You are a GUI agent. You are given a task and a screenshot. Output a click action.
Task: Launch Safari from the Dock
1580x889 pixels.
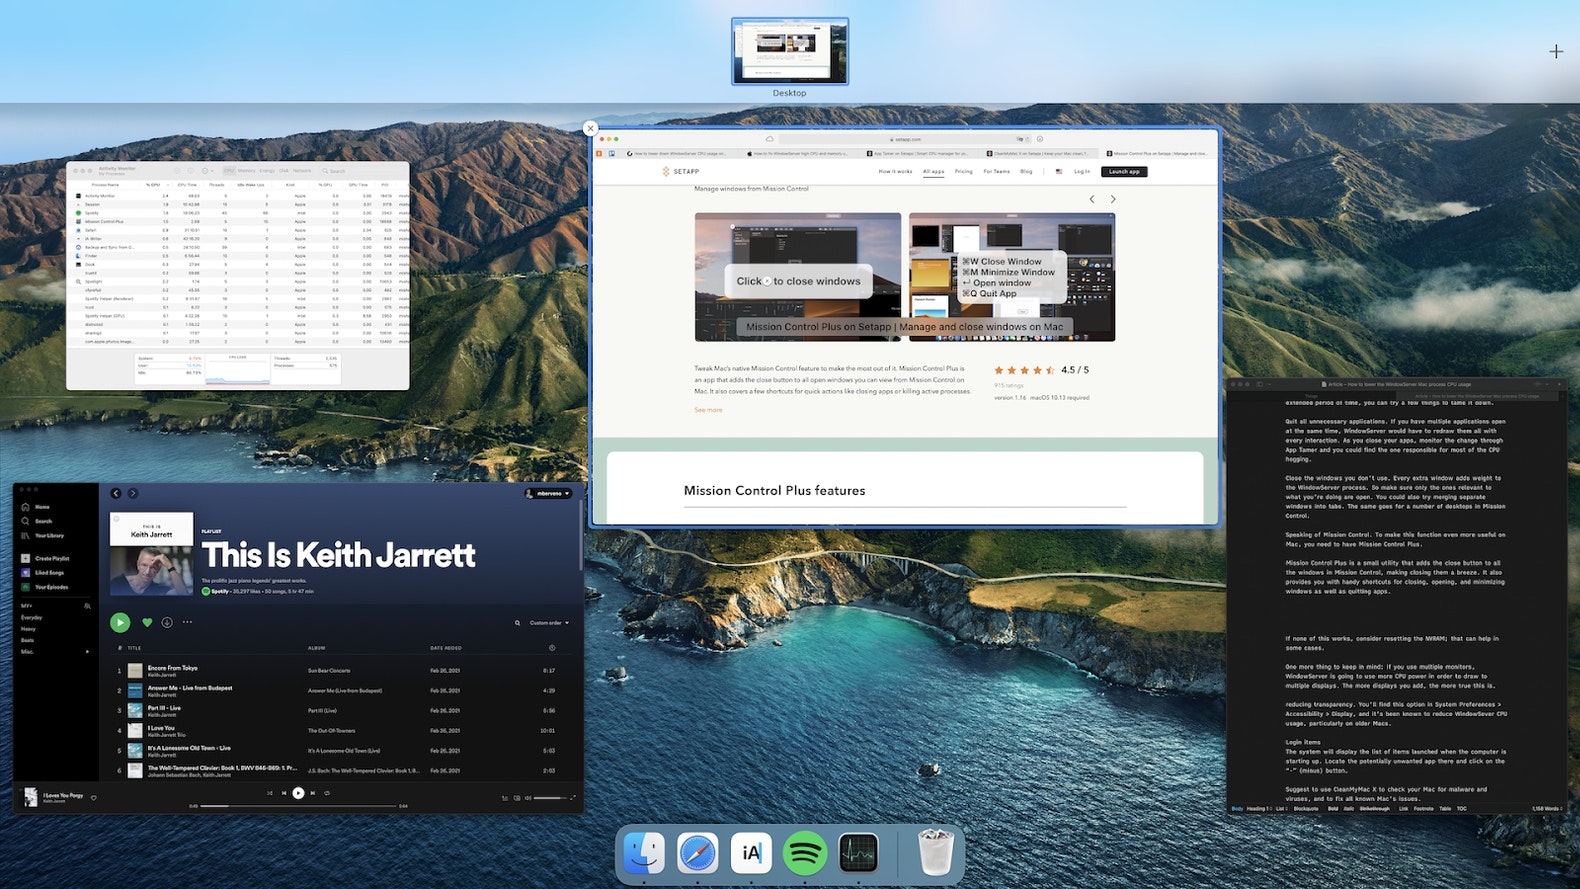pos(698,853)
